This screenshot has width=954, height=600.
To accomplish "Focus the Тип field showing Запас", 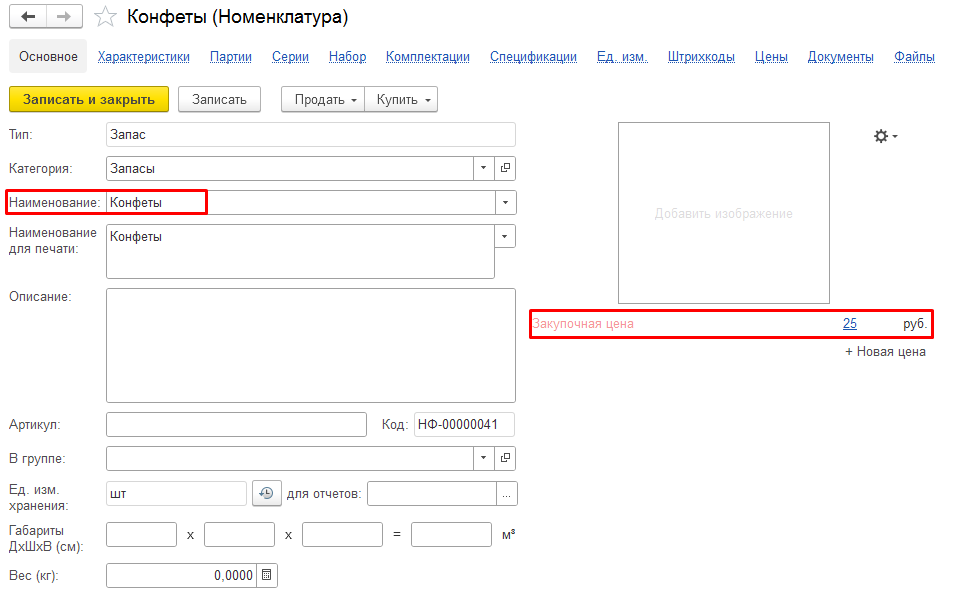I will coord(311,134).
